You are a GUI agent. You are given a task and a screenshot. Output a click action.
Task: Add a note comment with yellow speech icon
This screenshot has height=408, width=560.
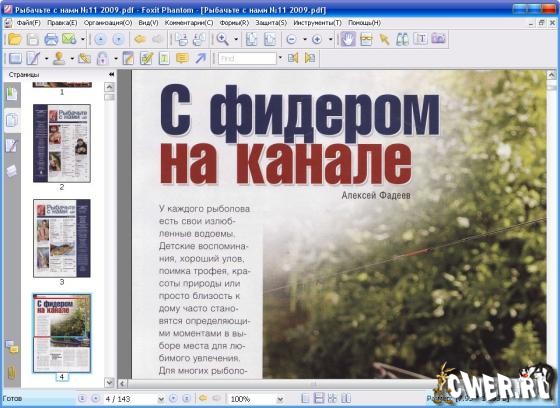click(x=182, y=58)
